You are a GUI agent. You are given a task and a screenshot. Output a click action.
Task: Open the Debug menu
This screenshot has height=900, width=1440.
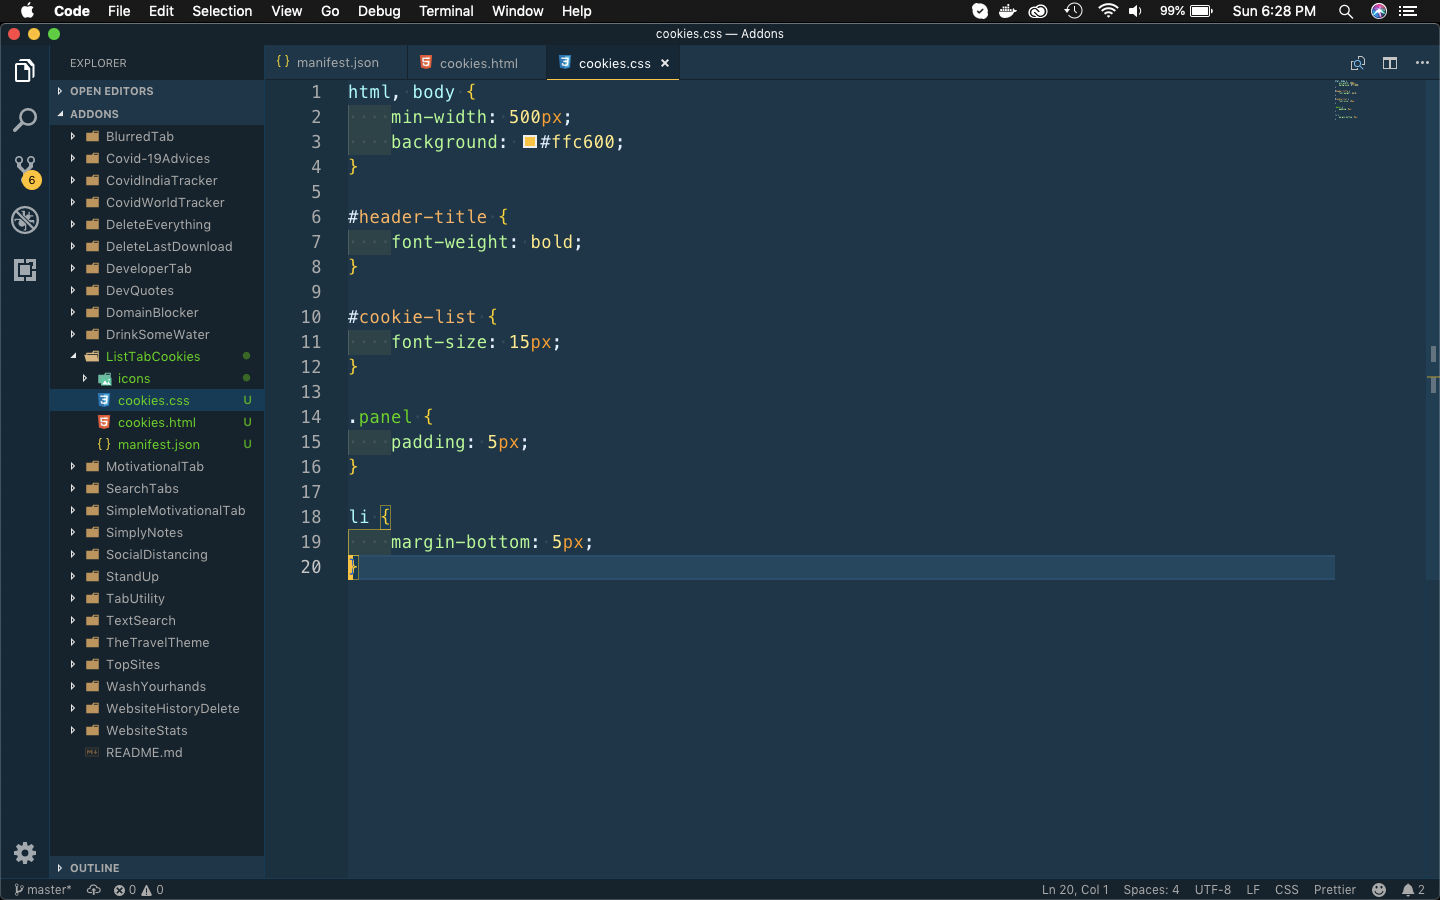(379, 11)
